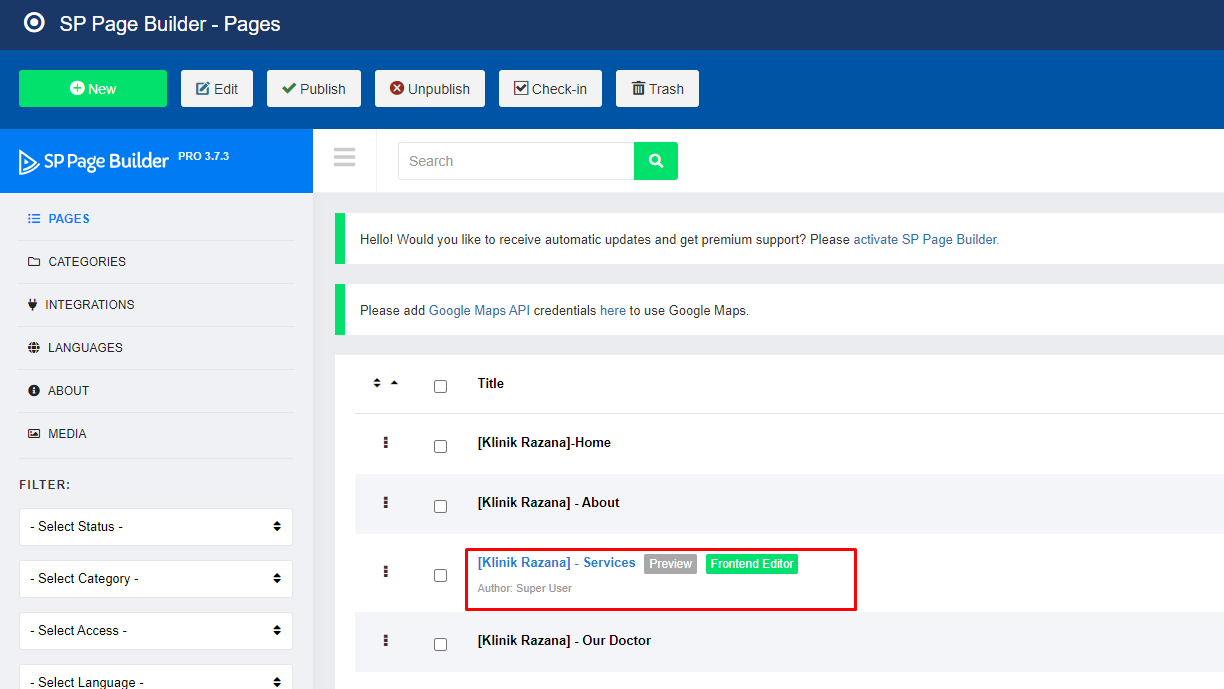Image resolution: width=1224 pixels, height=689 pixels.
Task: Click the Check-in toolbar button
Action: (x=550, y=88)
